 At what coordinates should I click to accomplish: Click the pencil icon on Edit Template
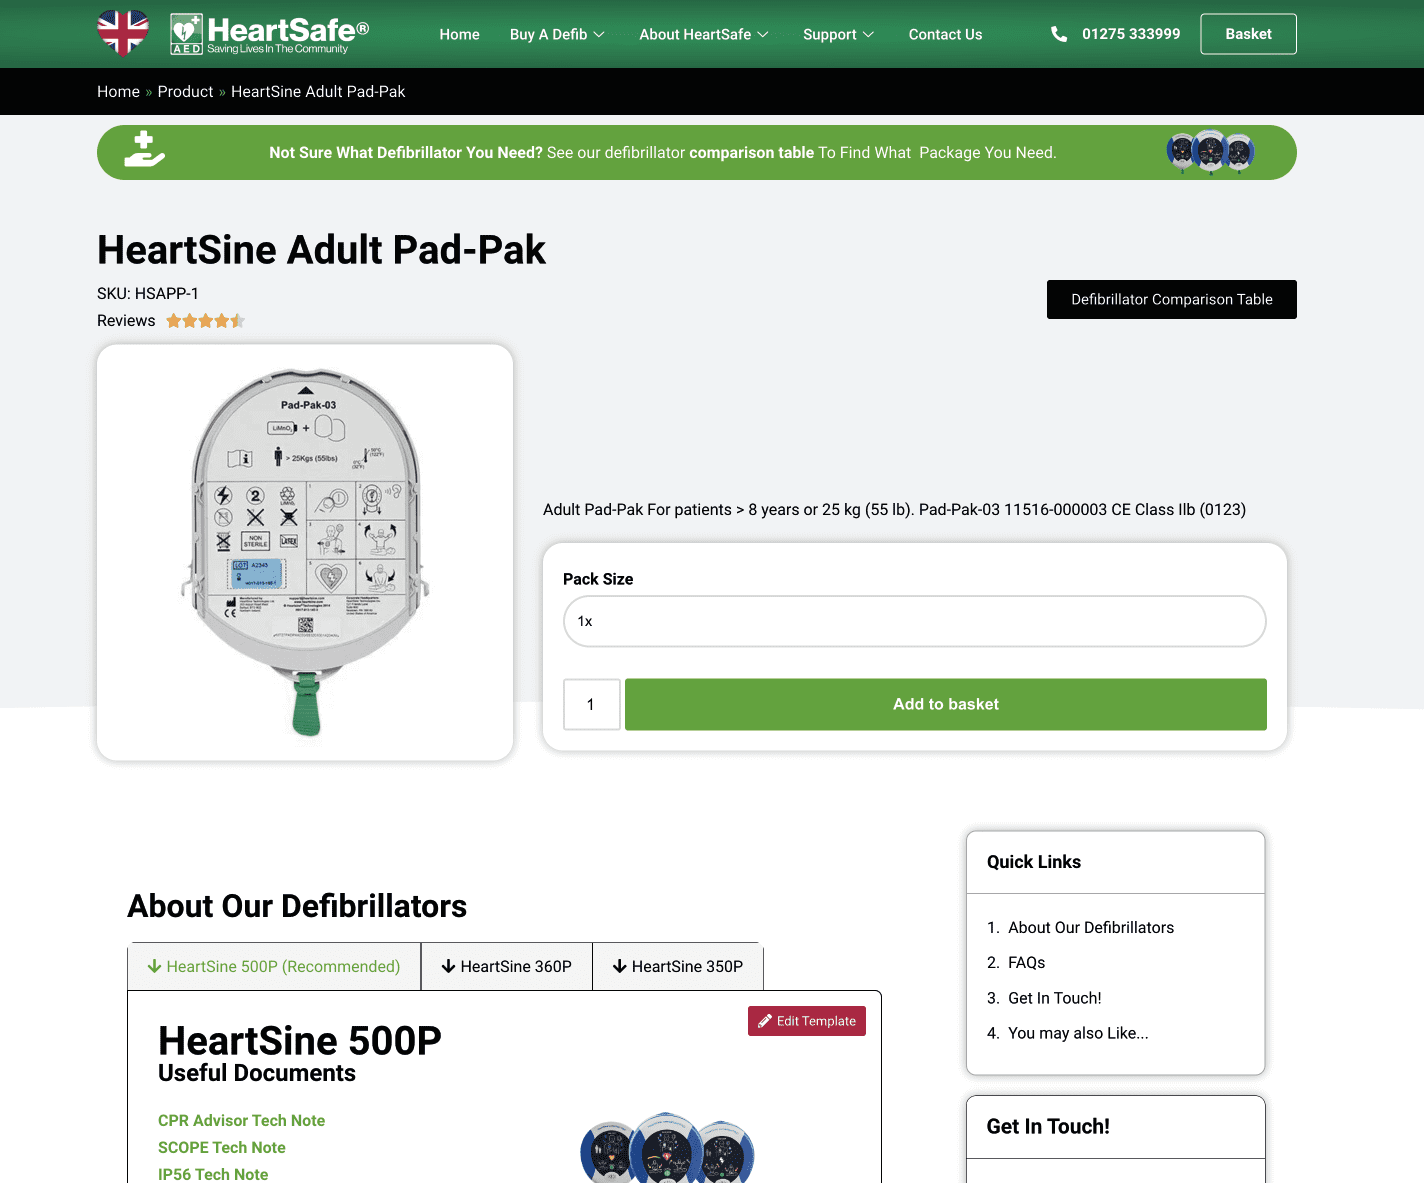pos(765,1021)
